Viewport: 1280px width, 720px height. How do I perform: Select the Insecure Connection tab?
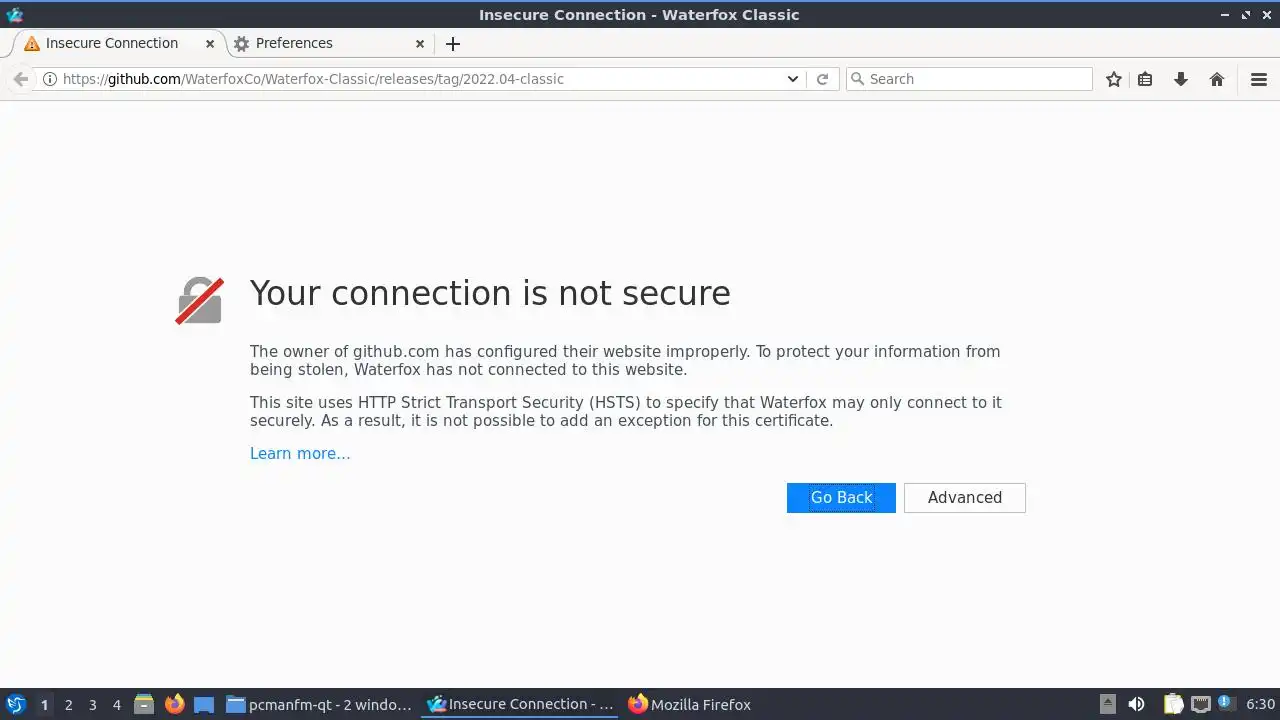pos(120,44)
